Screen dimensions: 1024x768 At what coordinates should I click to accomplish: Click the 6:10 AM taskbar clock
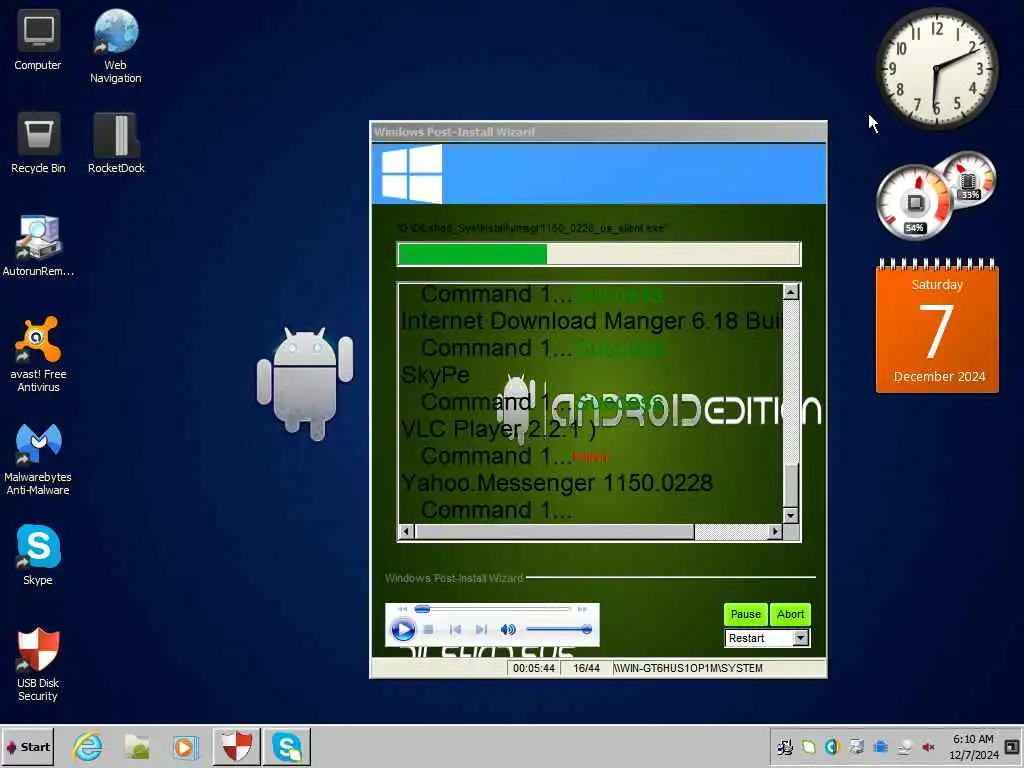click(973, 747)
